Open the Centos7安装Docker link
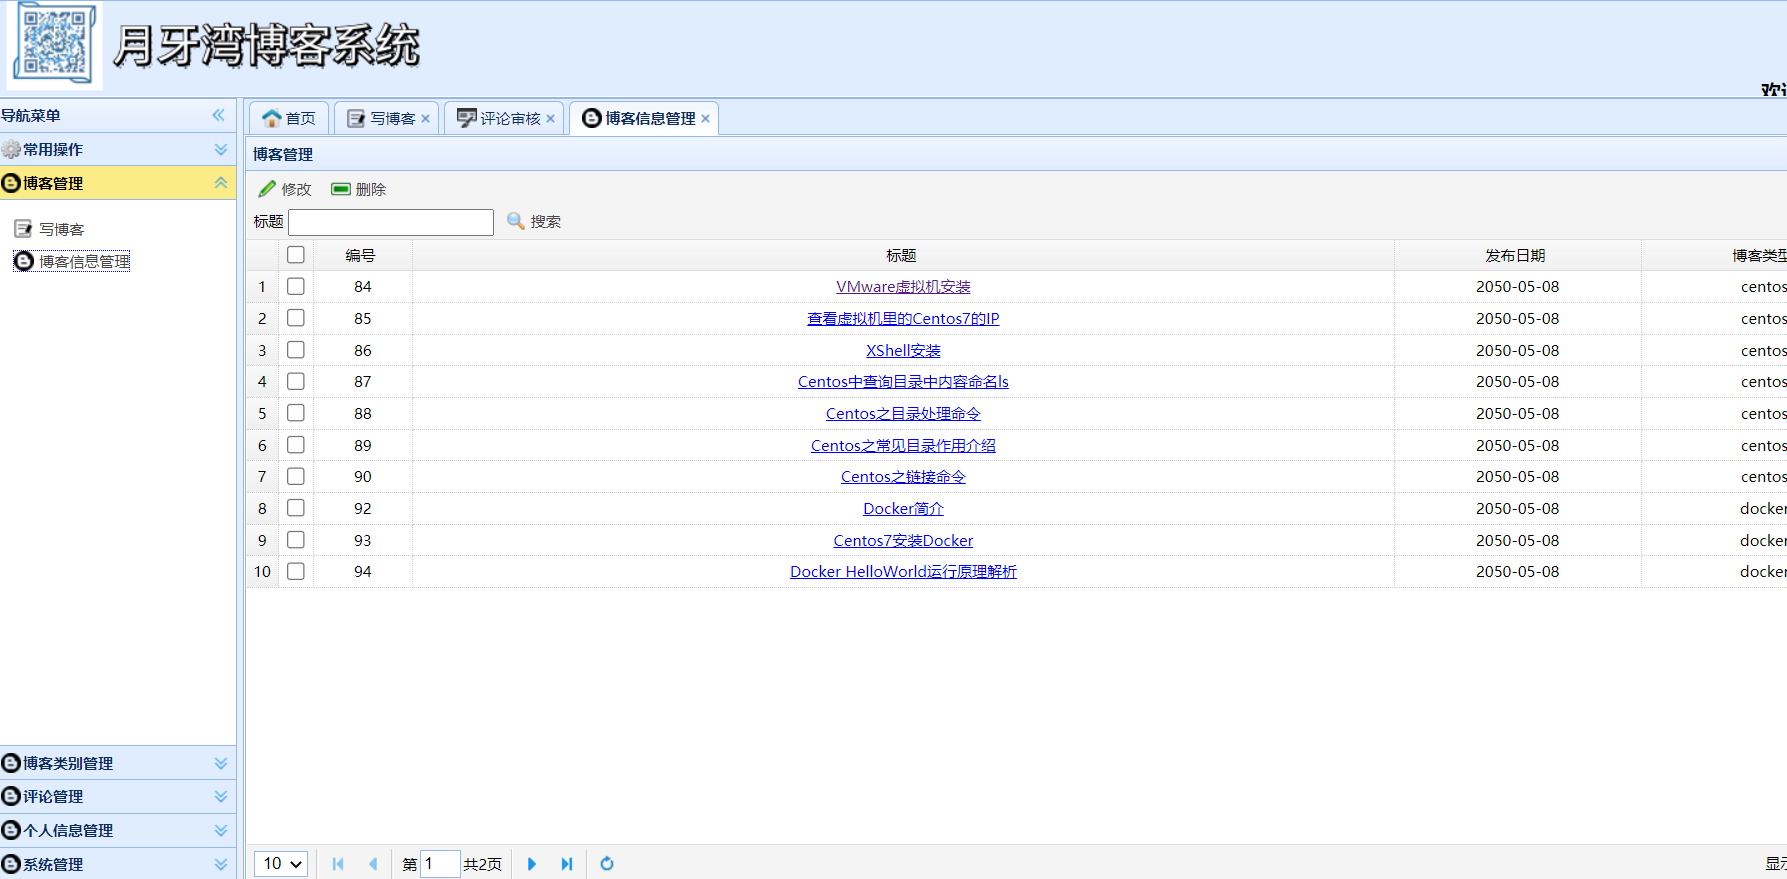Screen dimensions: 1787x879 coord(903,540)
